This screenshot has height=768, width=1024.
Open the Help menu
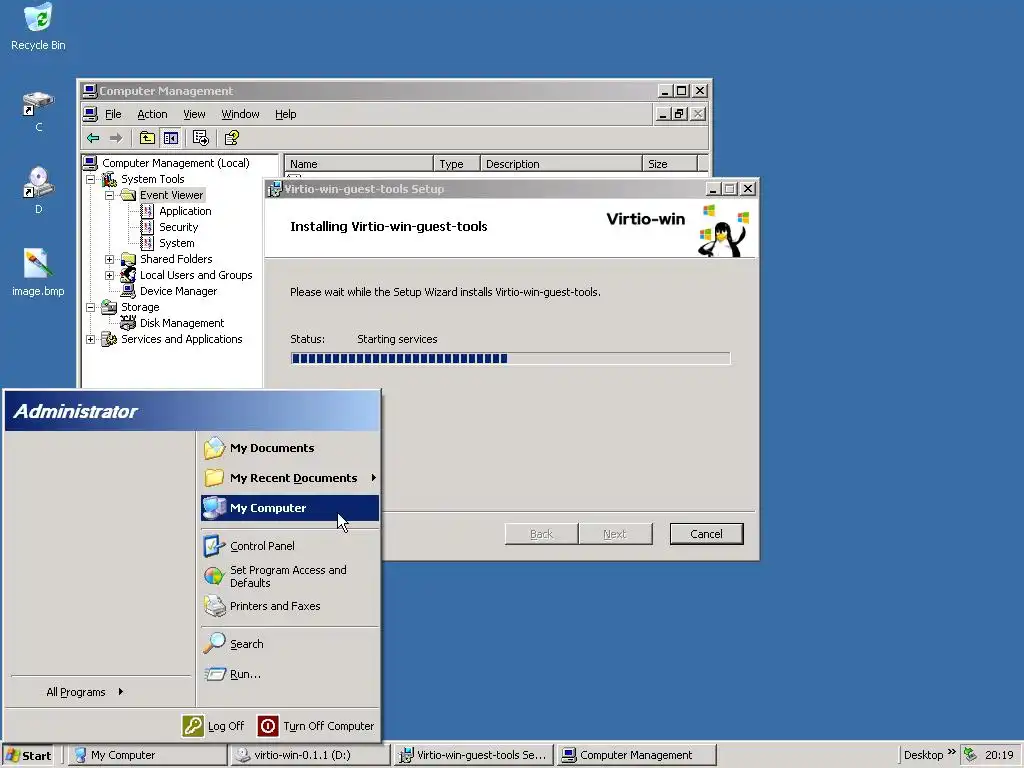285,114
